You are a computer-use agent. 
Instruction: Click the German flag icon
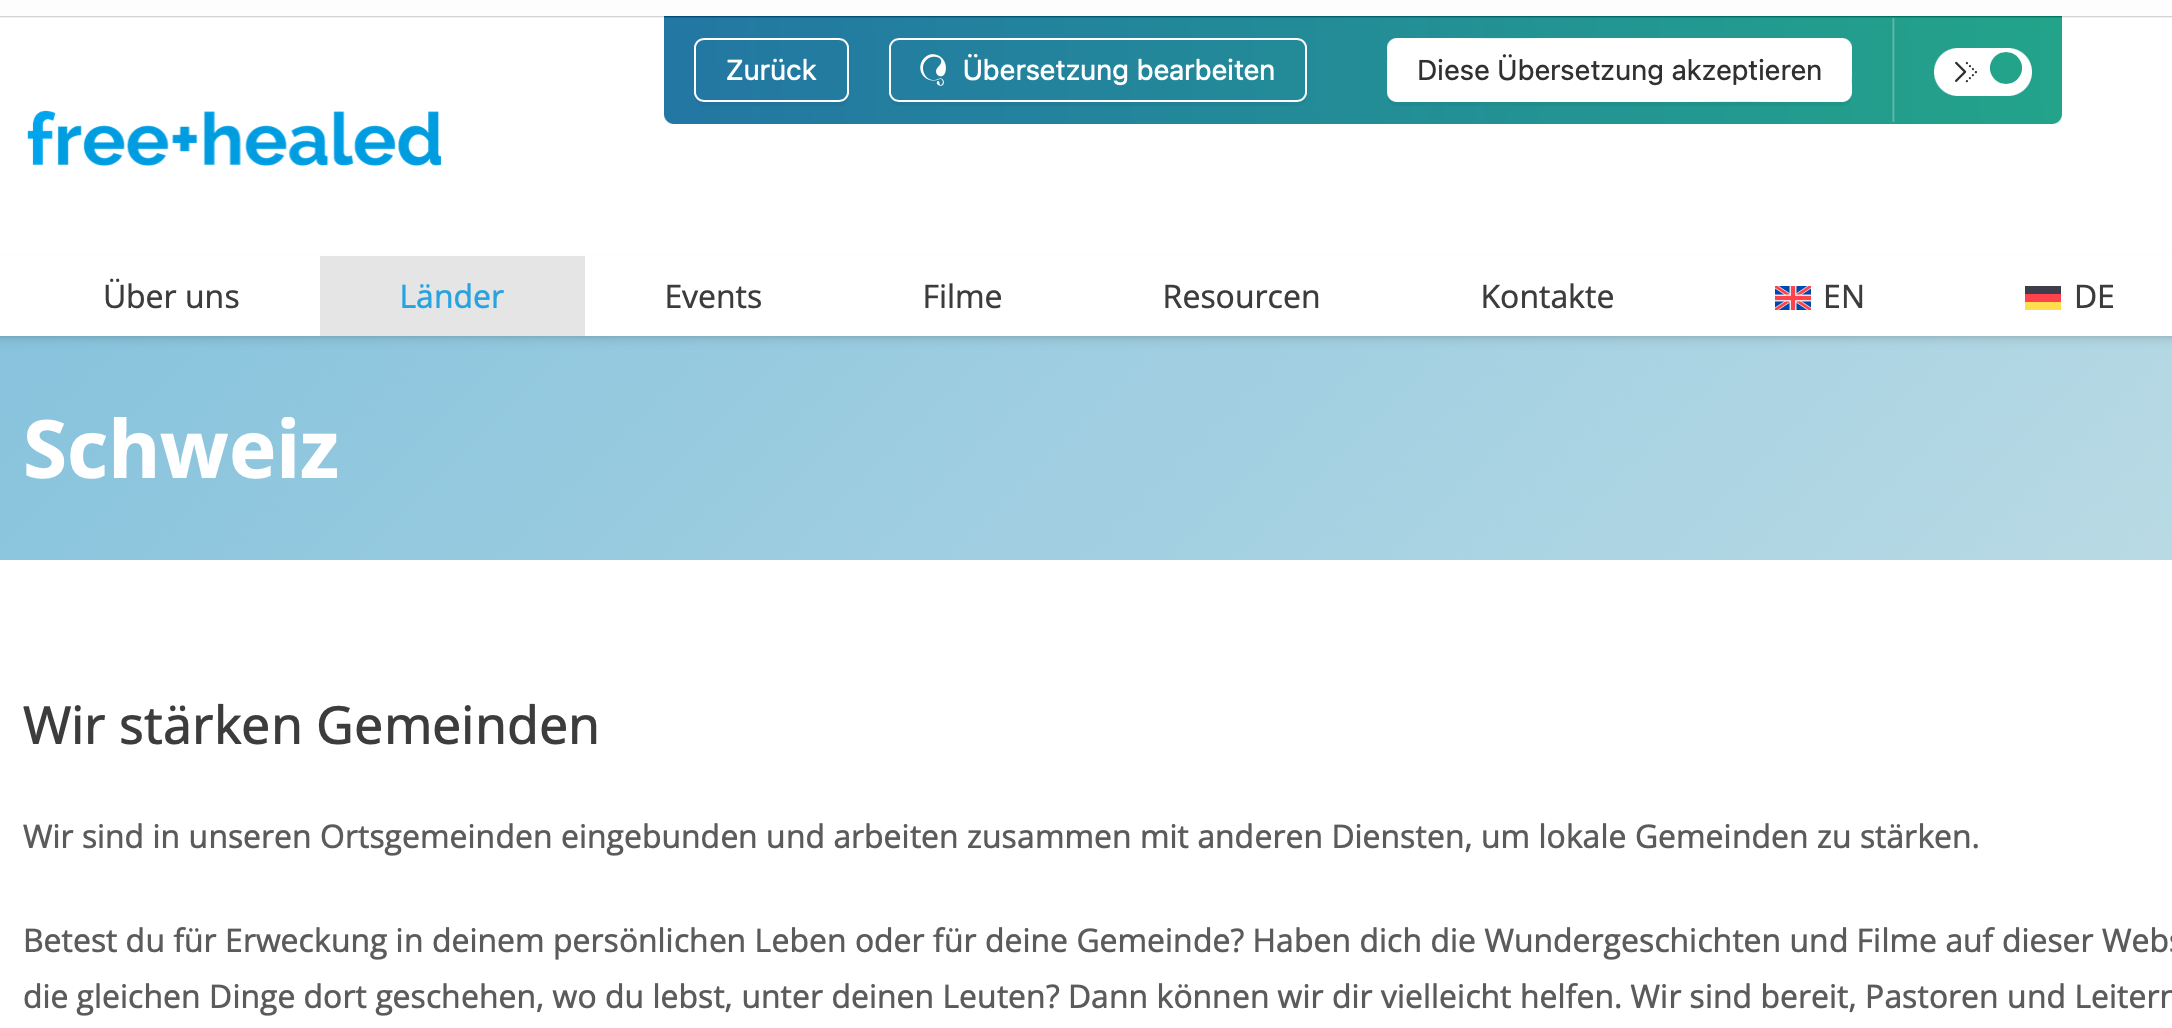[x=2043, y=297]
